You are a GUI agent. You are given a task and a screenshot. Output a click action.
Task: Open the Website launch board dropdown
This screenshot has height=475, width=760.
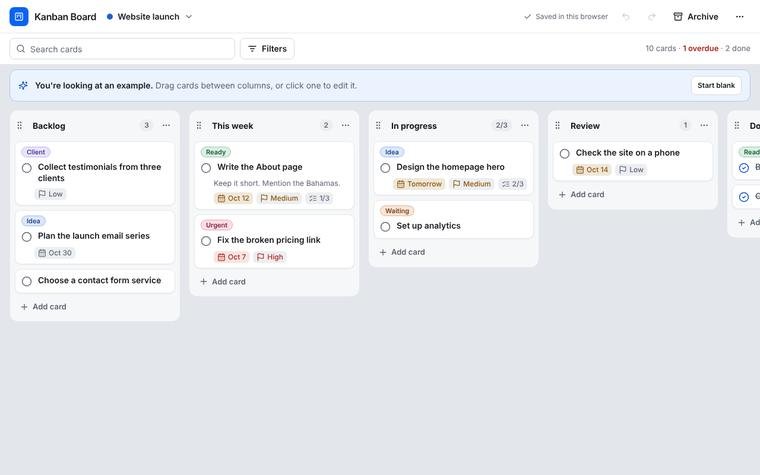pyautogui.click(x=149, y=17)
